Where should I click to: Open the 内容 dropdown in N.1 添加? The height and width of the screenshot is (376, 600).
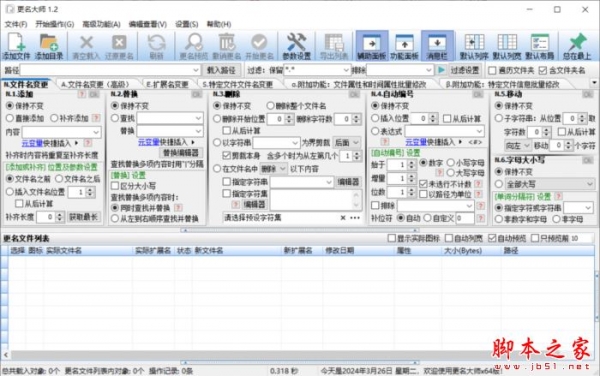(96, 132)
